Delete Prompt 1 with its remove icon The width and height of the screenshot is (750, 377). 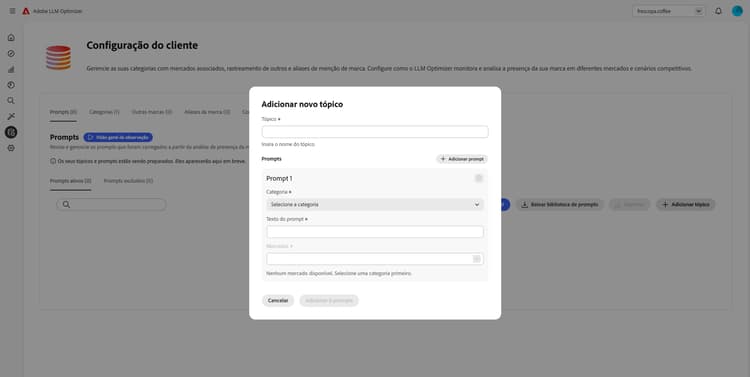(478, 178)
